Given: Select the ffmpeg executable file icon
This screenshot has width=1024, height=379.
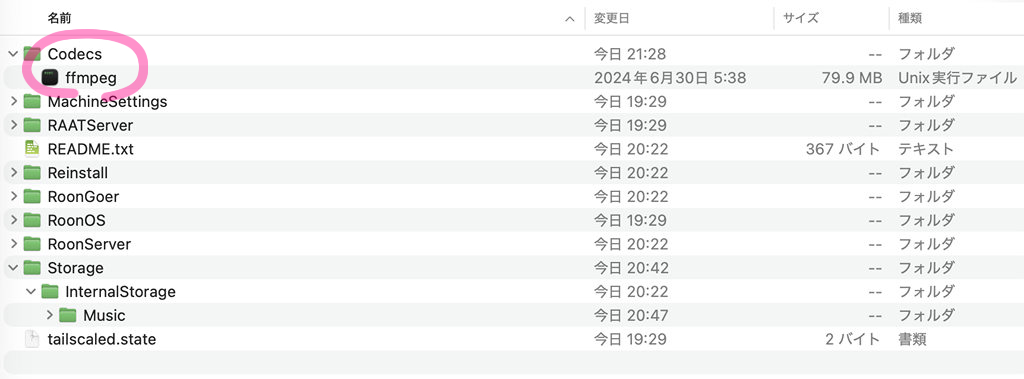Looking at the screenshot, I should click(50, 78).
